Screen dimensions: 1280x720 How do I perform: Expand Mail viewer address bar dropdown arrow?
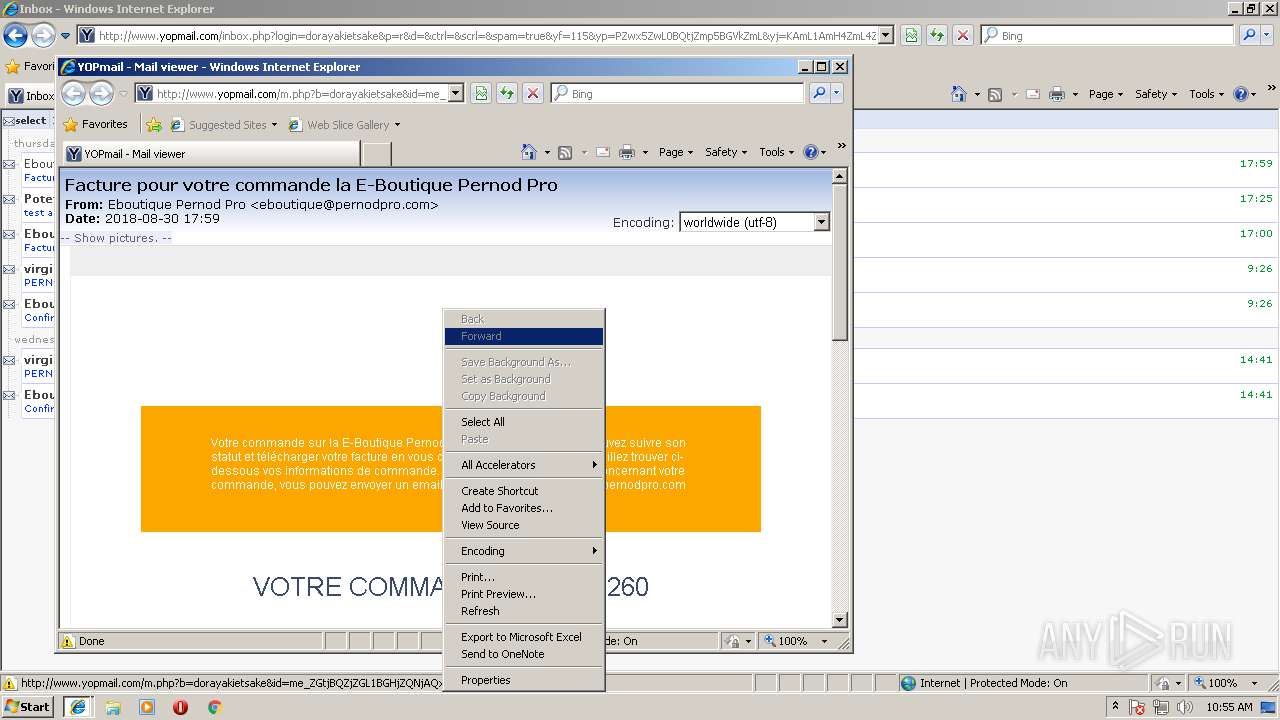coord(456,93)
